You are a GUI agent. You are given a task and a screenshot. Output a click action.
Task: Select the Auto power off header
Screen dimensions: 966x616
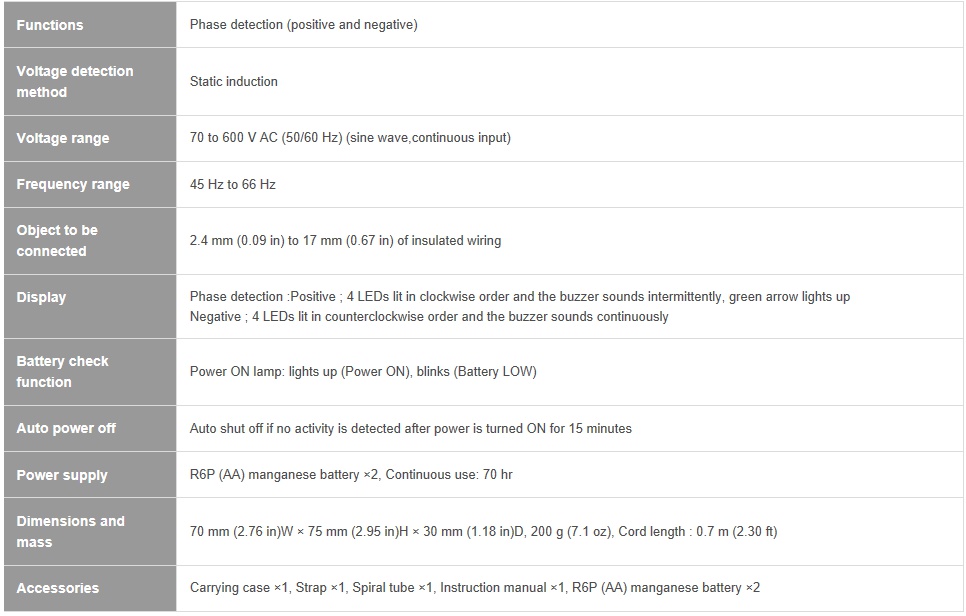90,428
